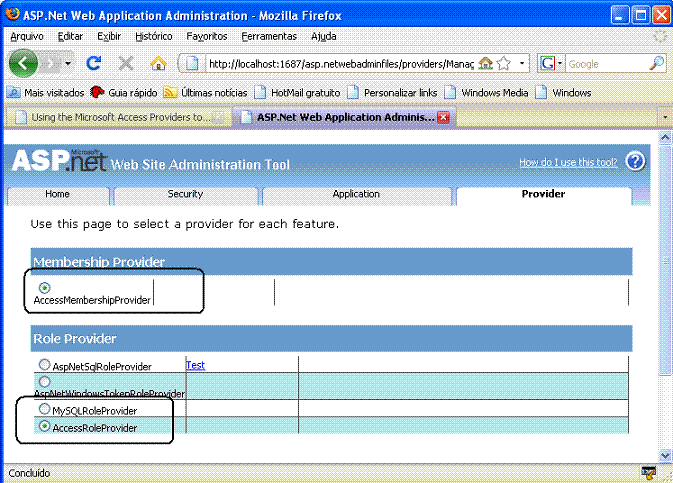Open search engine selector dropdown
Image resolution: width=673 pixels, height=483 pixels.
(560, 64)
